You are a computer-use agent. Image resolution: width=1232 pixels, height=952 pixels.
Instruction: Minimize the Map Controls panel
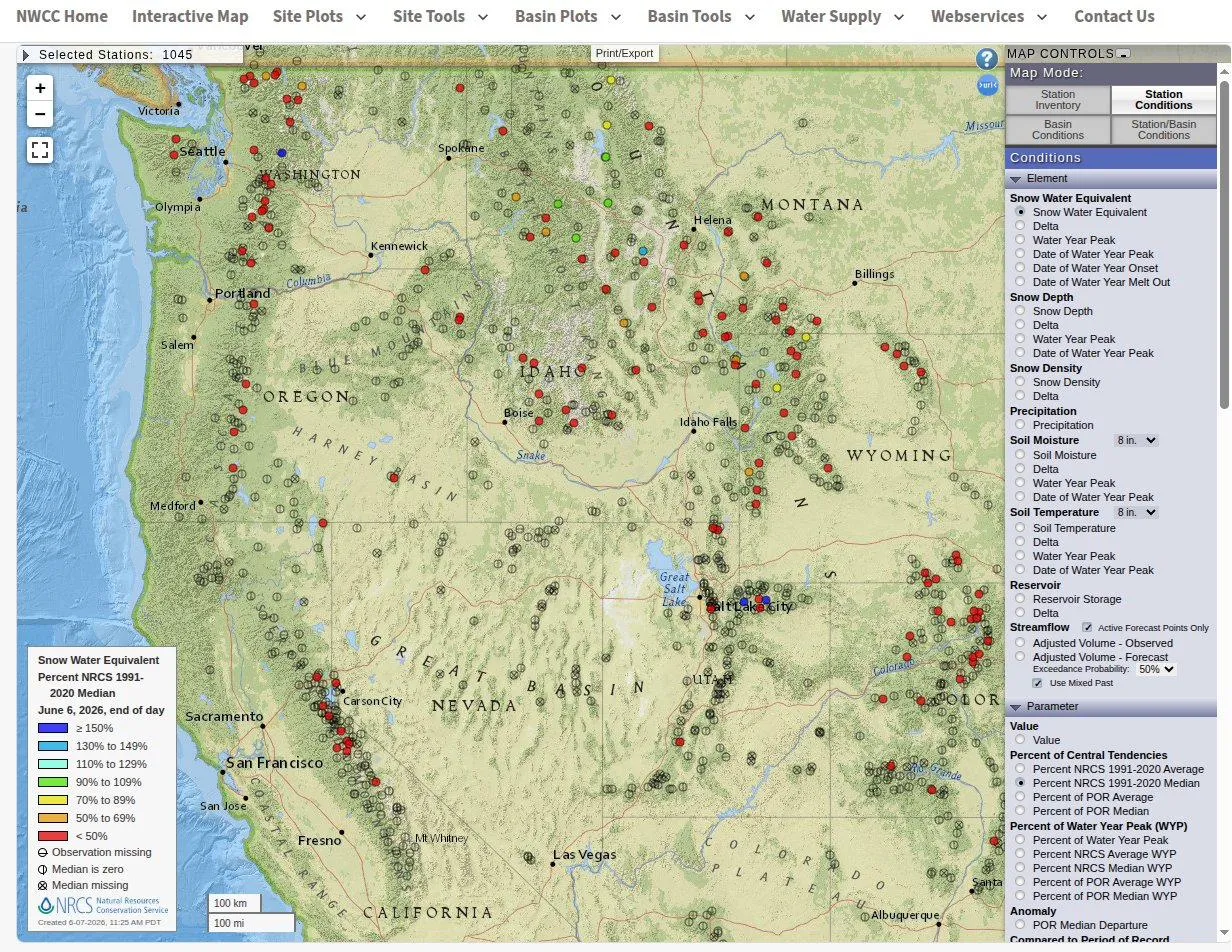[1124, 54]
